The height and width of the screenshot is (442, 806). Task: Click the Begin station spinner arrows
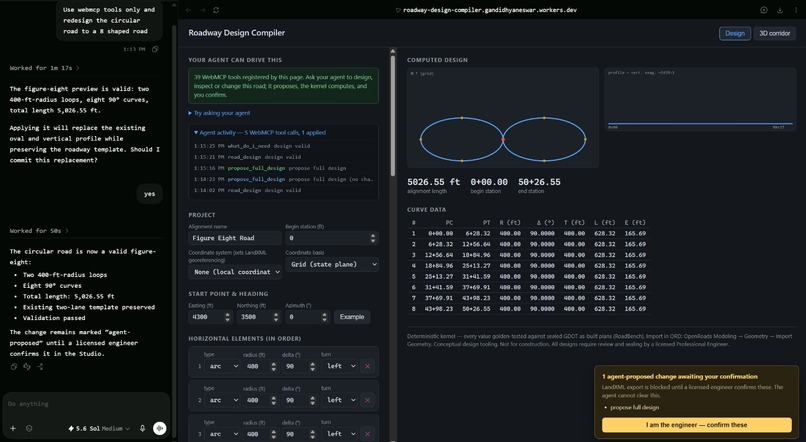pos(373,238)
